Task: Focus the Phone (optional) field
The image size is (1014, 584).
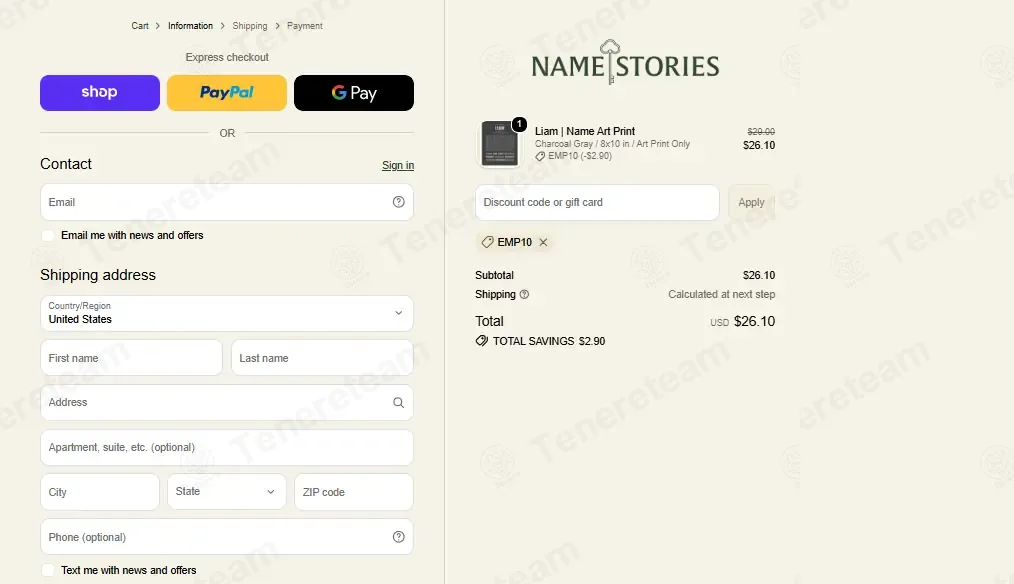Action: (227, 537)
